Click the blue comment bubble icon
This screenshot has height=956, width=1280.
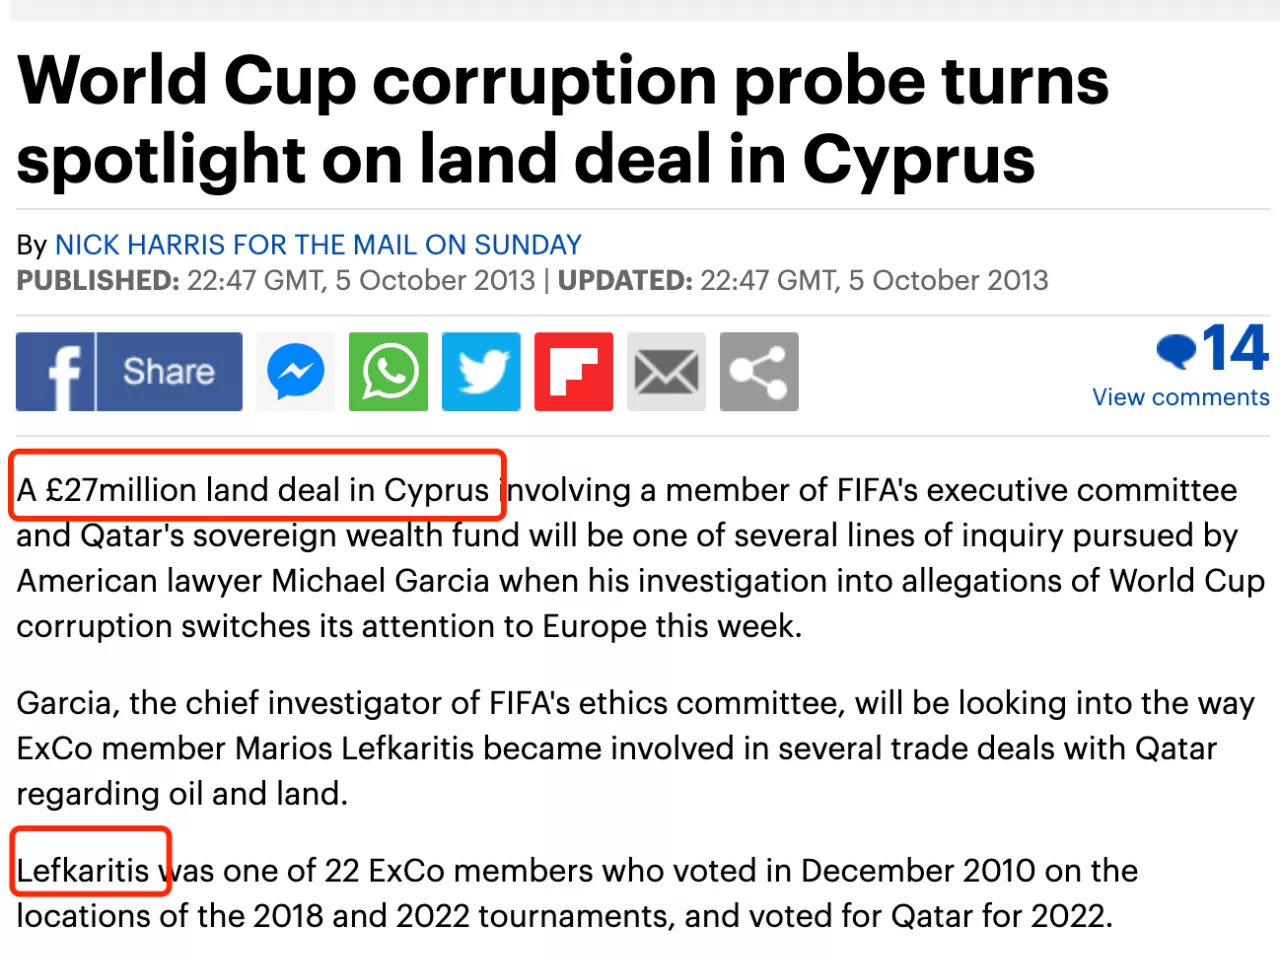coord(1176,350)
